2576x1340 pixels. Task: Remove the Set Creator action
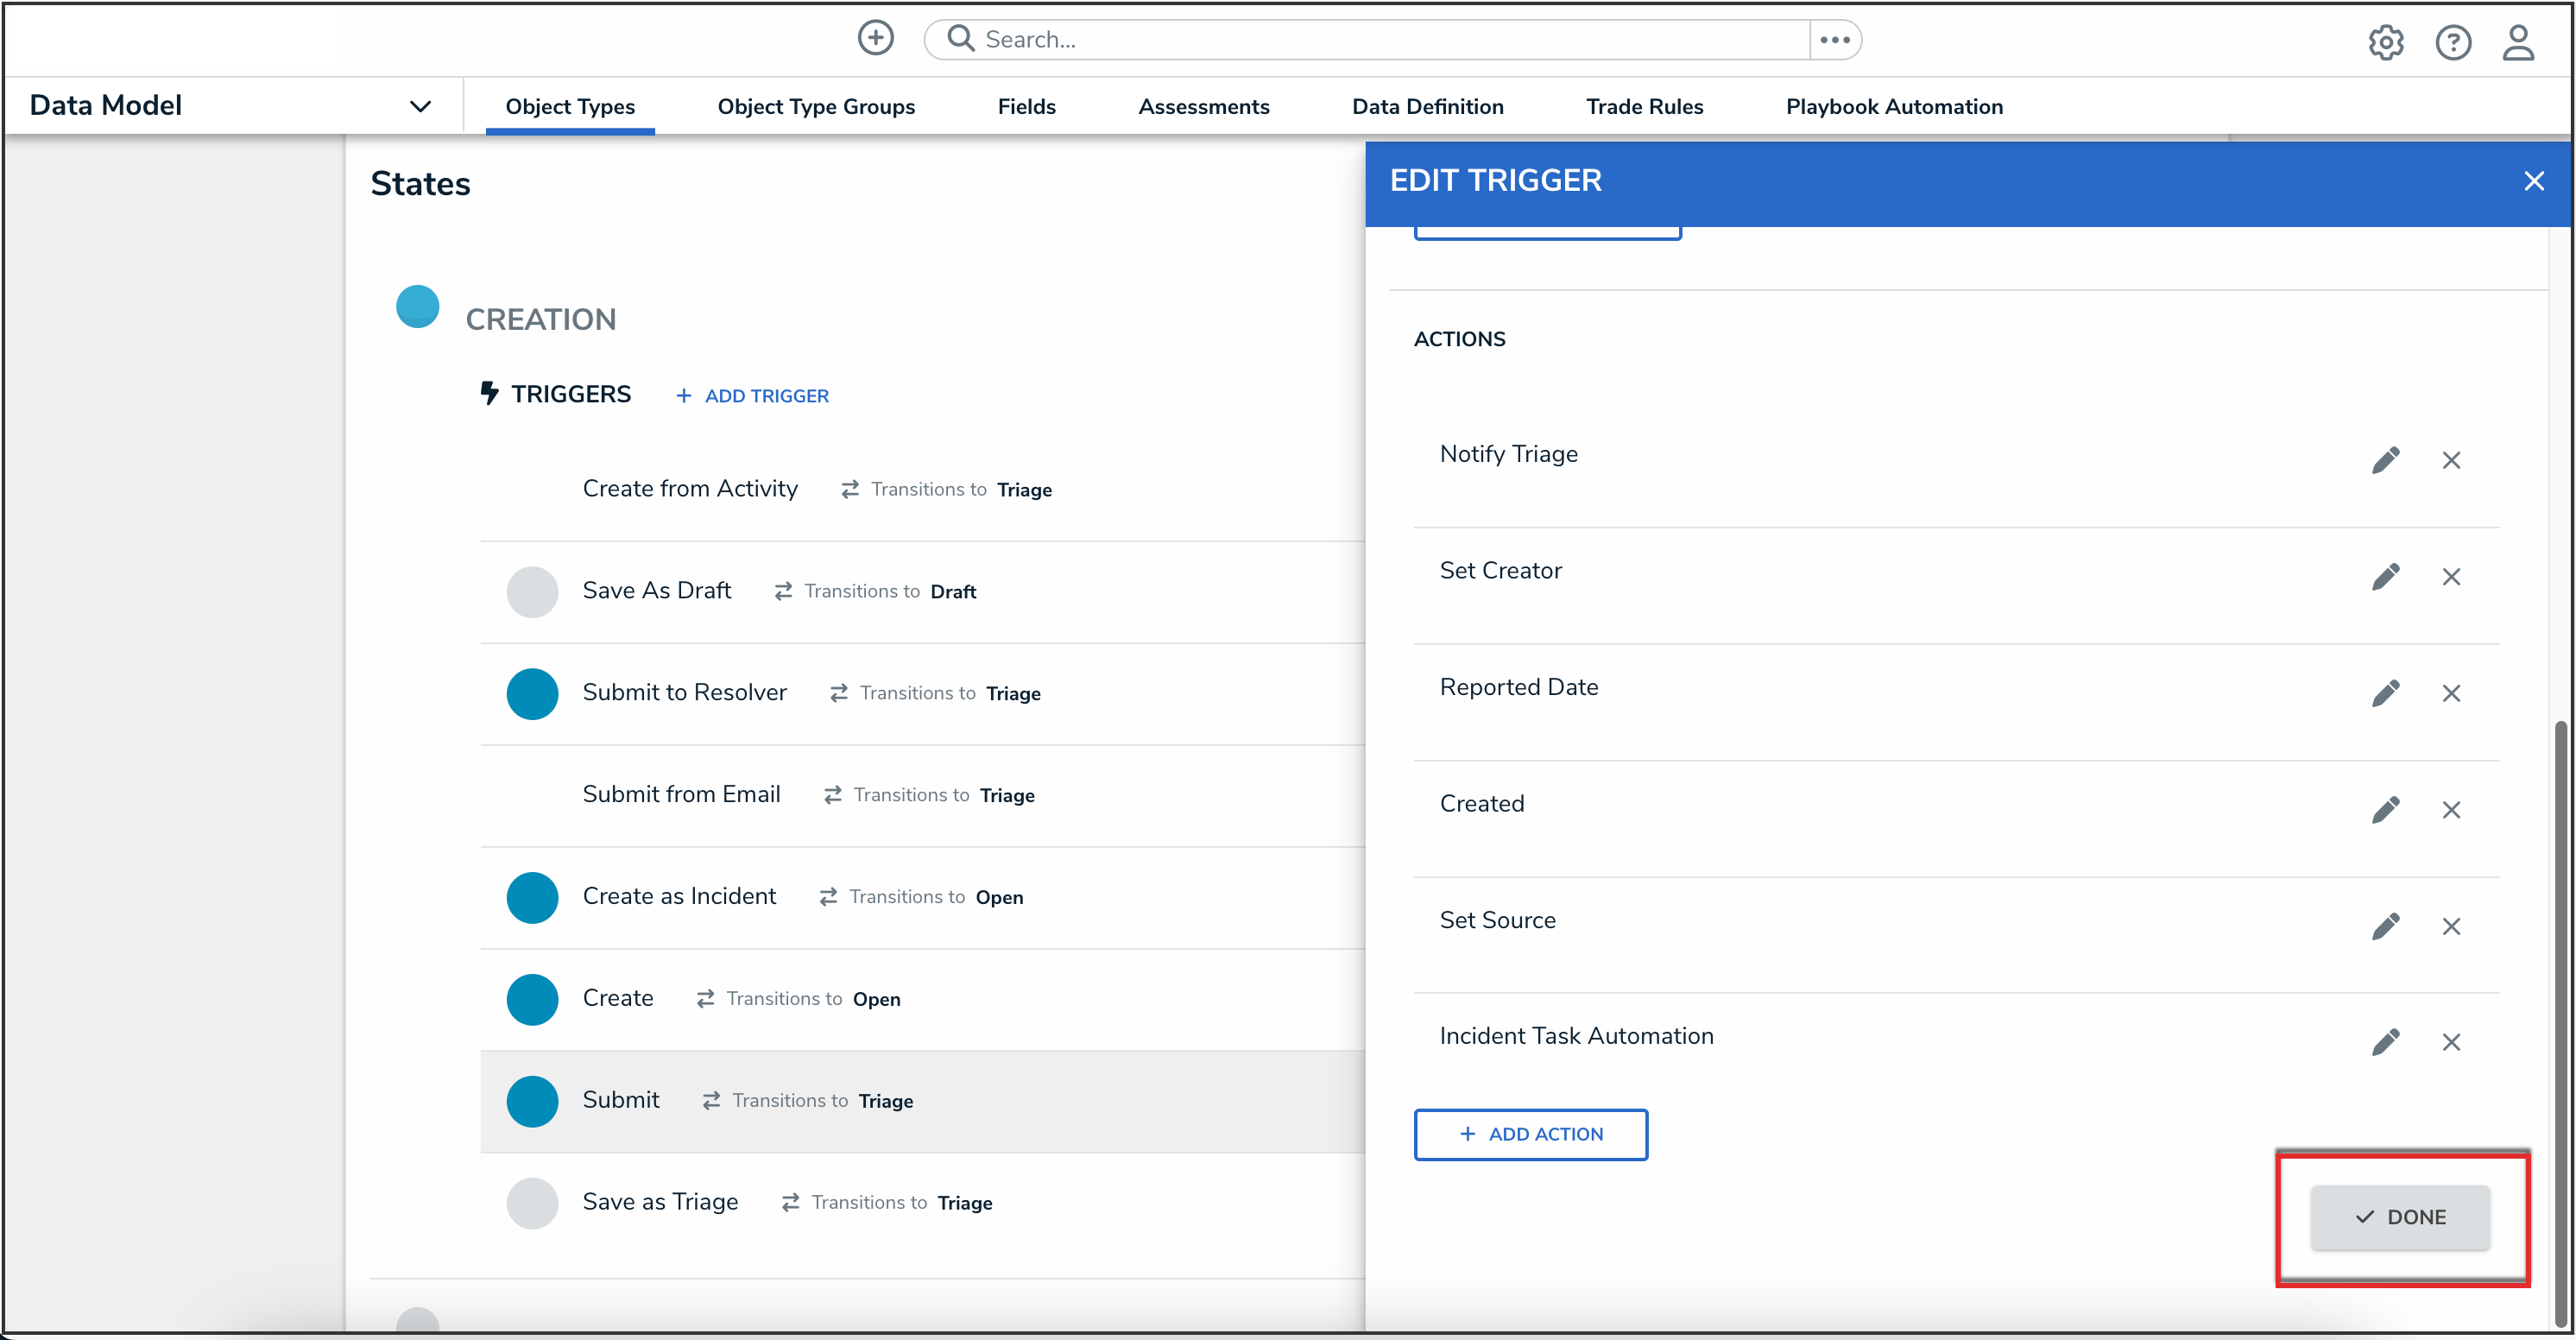pyautogui.click(x=2451, y=577)
